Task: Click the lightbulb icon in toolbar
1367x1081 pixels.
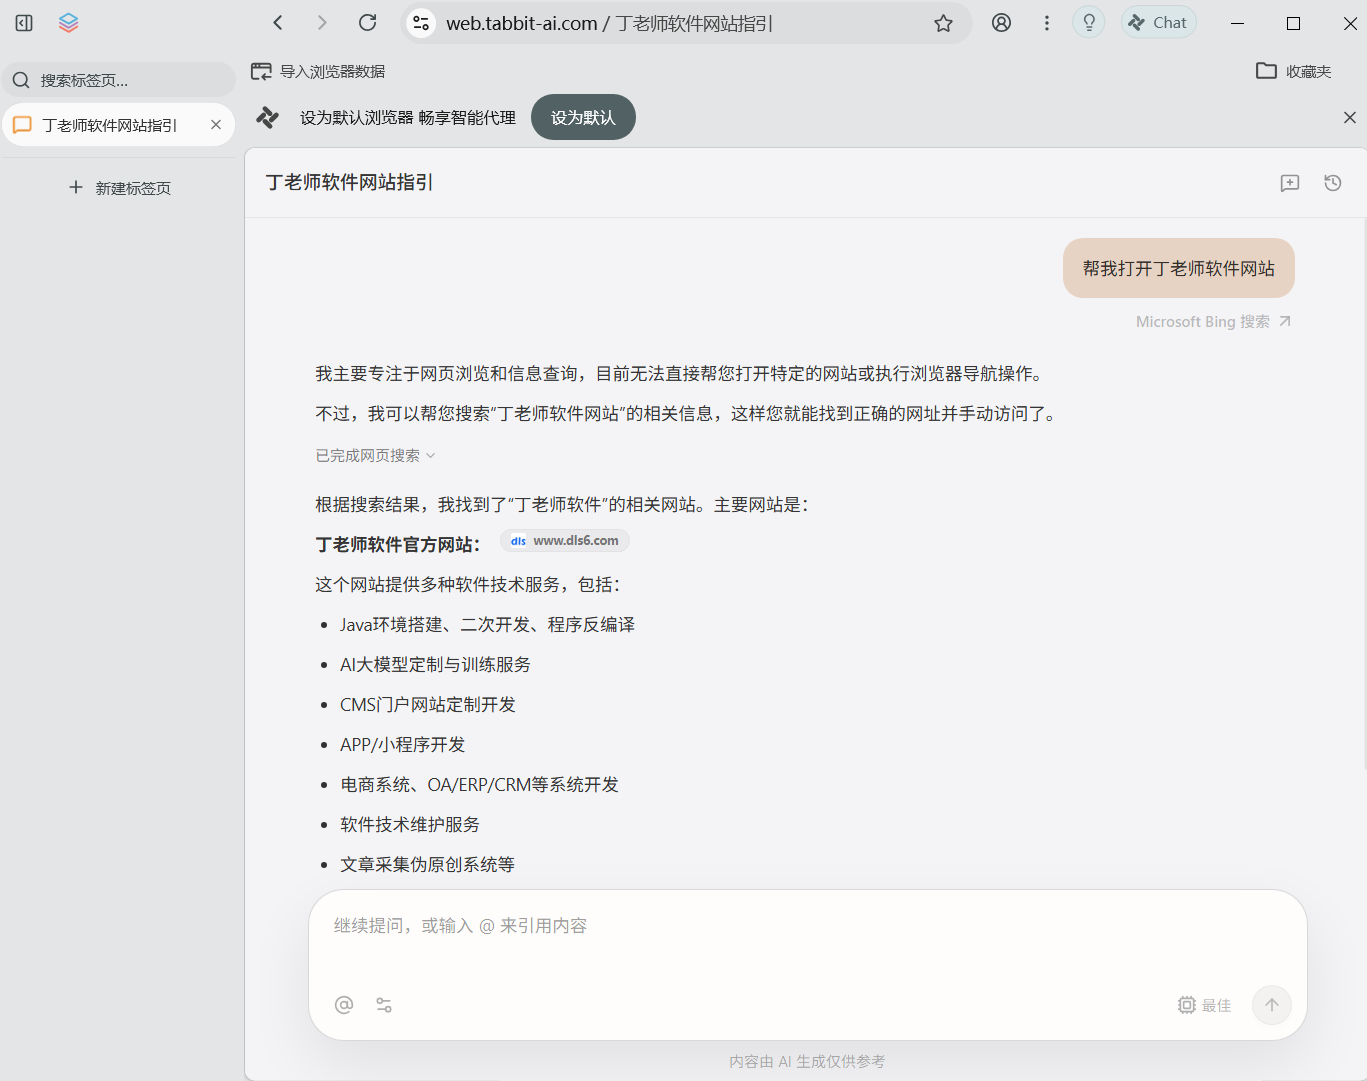Action: (1088, 23)
